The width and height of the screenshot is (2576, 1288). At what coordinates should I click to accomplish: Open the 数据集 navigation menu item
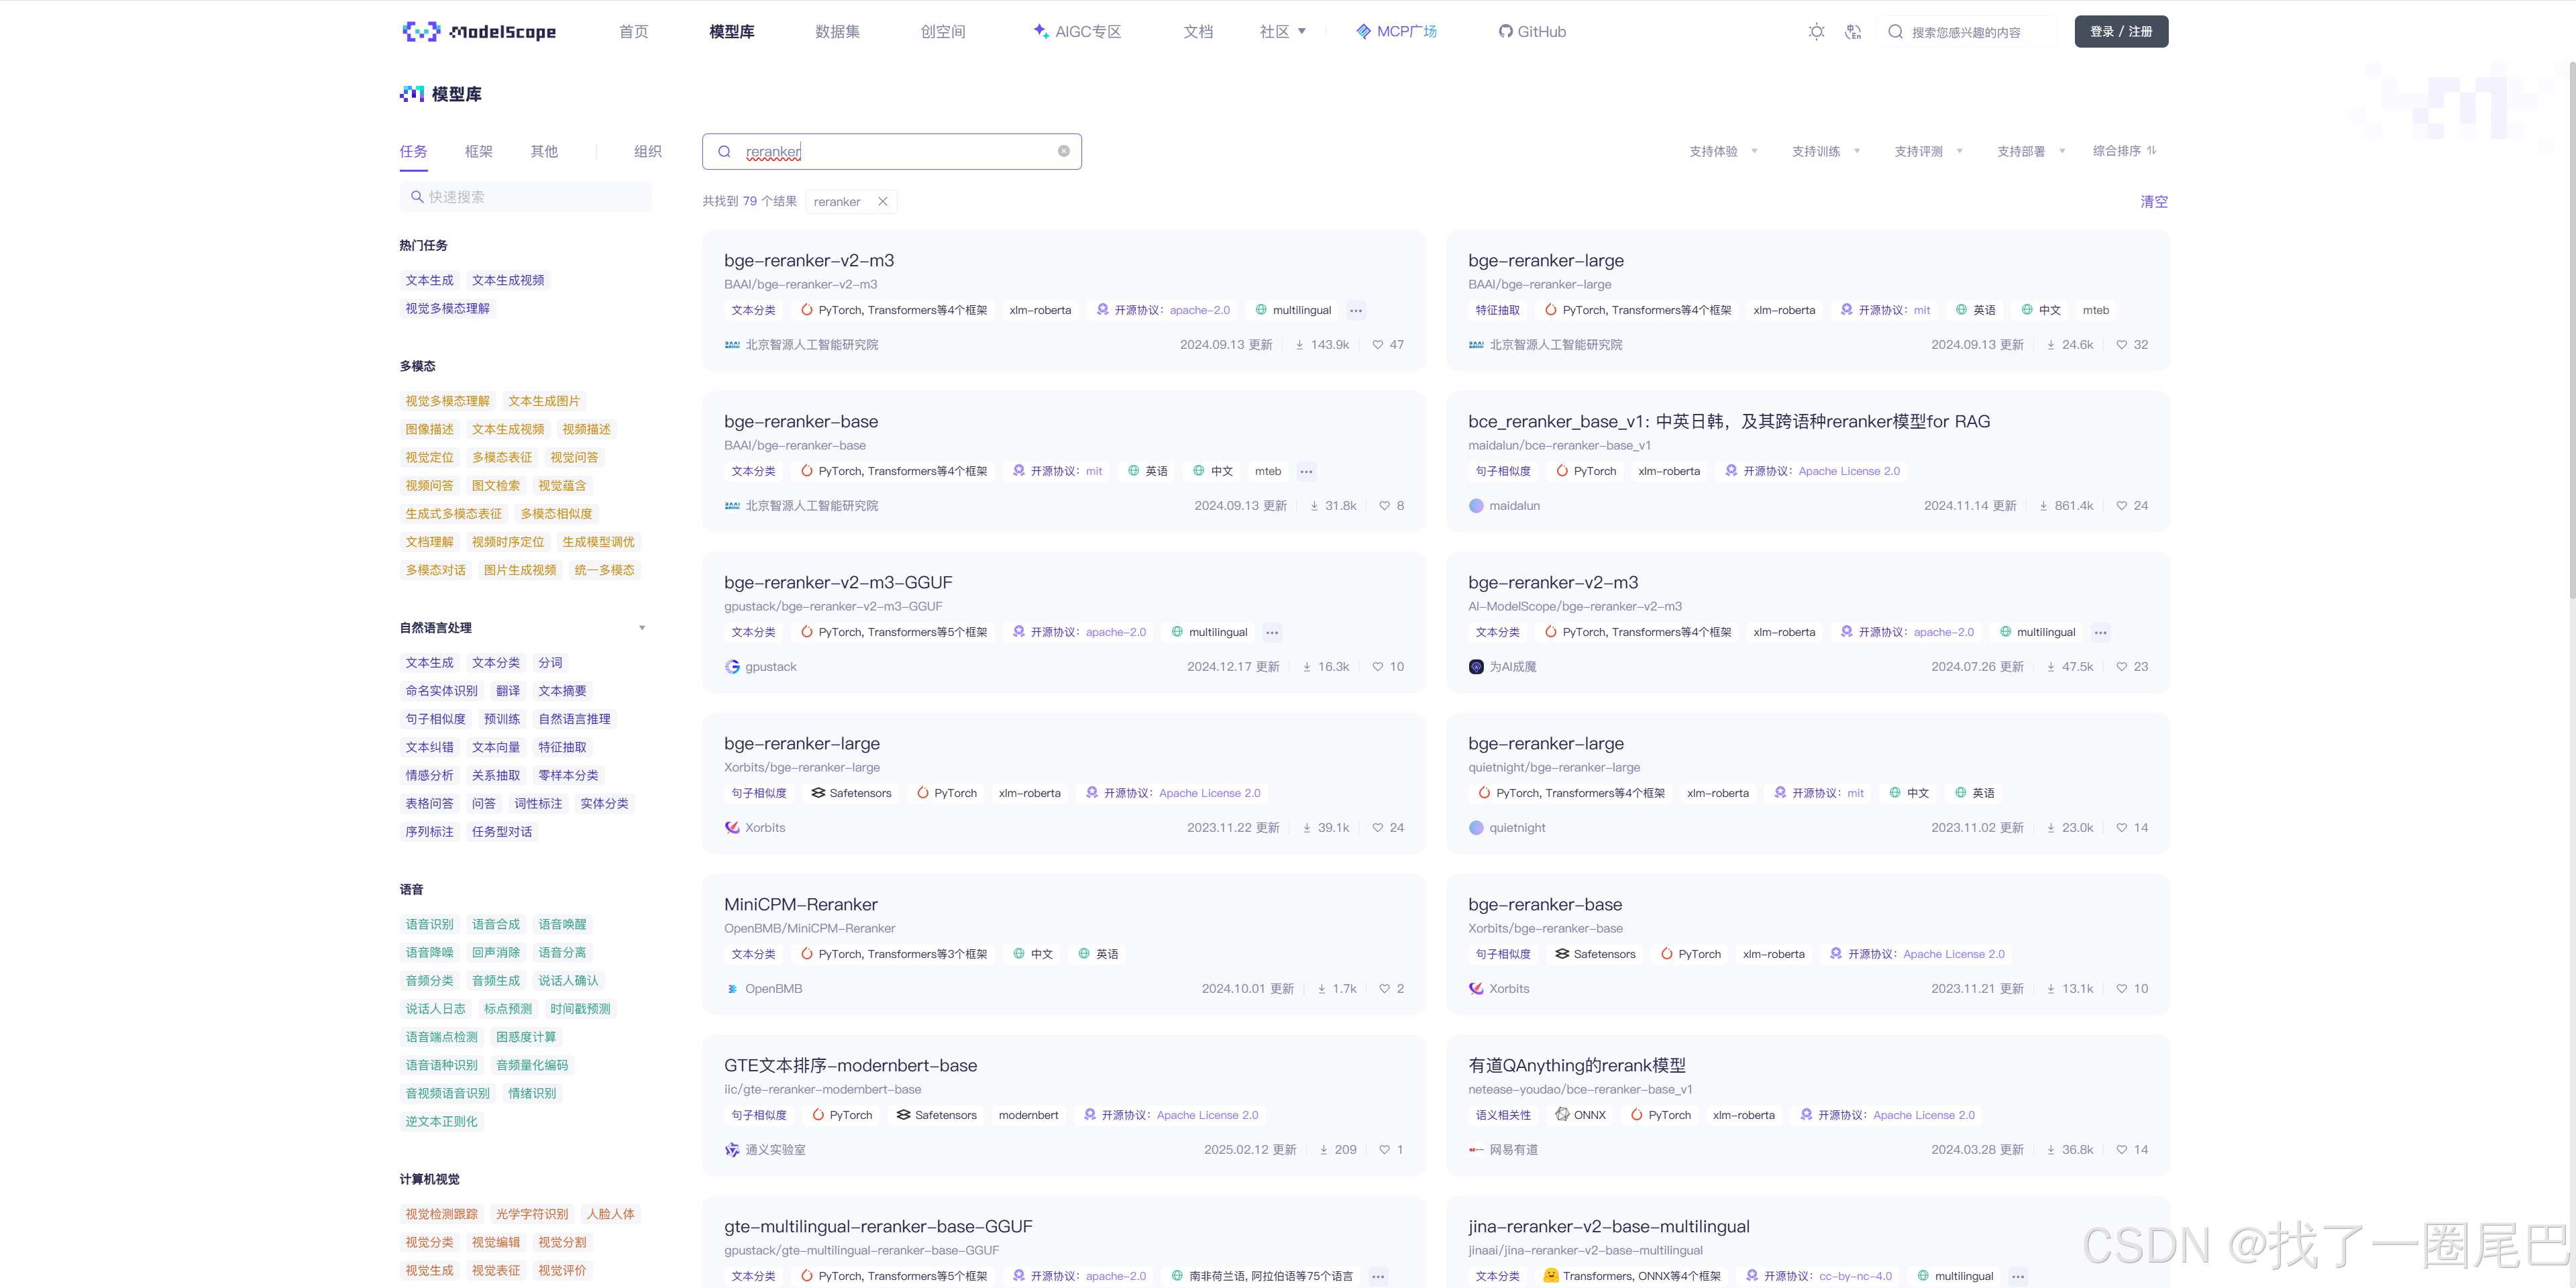[x=837, y=32]
